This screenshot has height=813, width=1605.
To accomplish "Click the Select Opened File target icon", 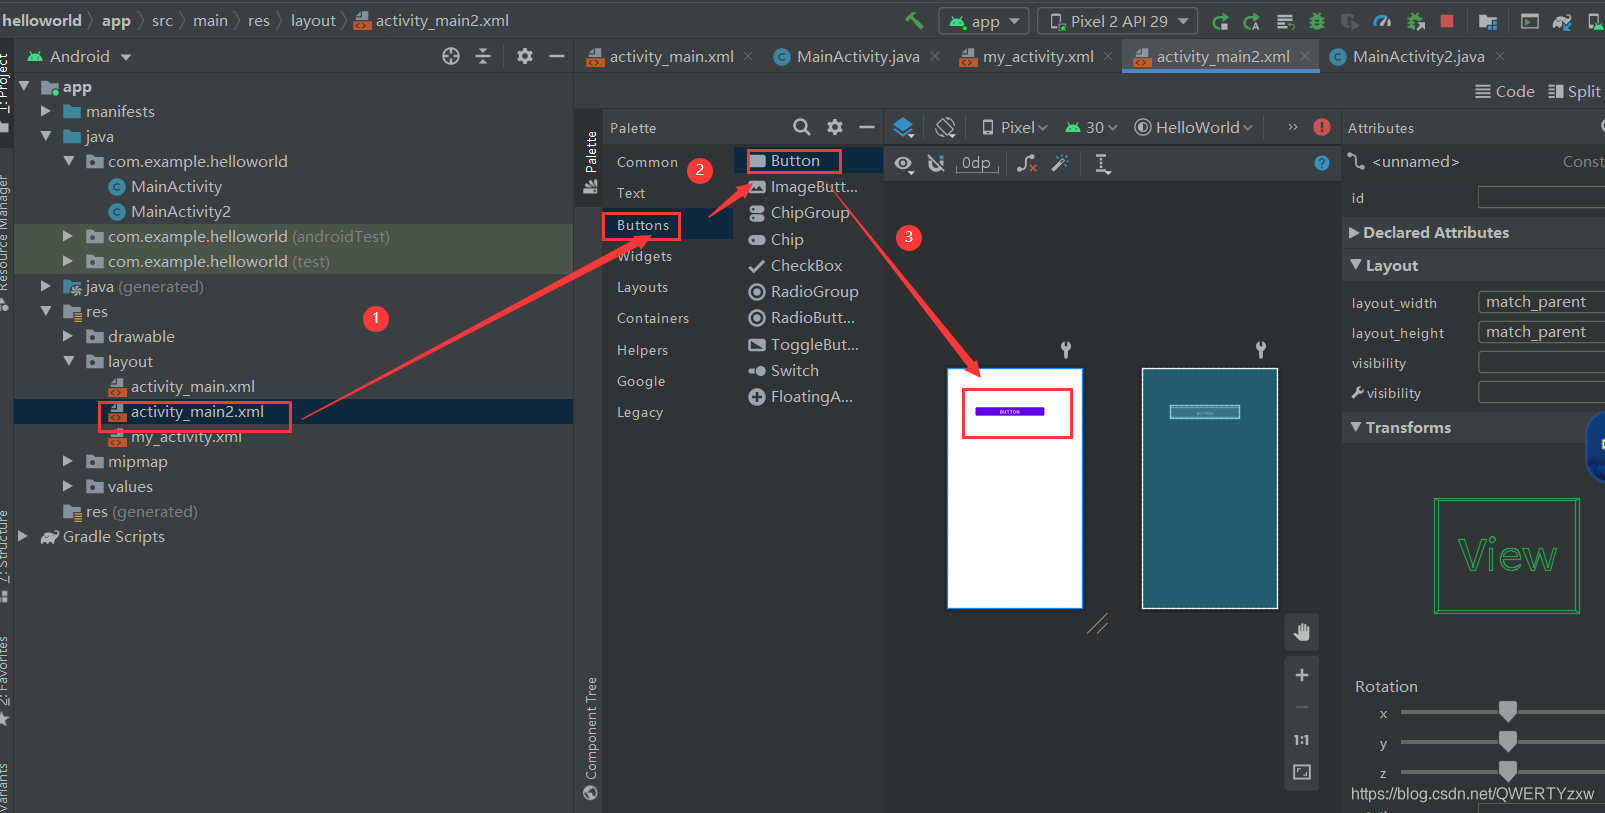I will [451, 56].
